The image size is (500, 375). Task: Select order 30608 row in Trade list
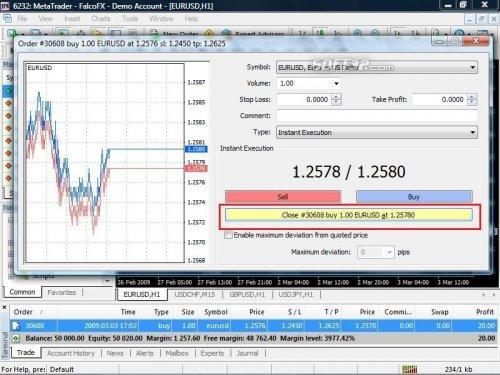[x=253, y=325]
